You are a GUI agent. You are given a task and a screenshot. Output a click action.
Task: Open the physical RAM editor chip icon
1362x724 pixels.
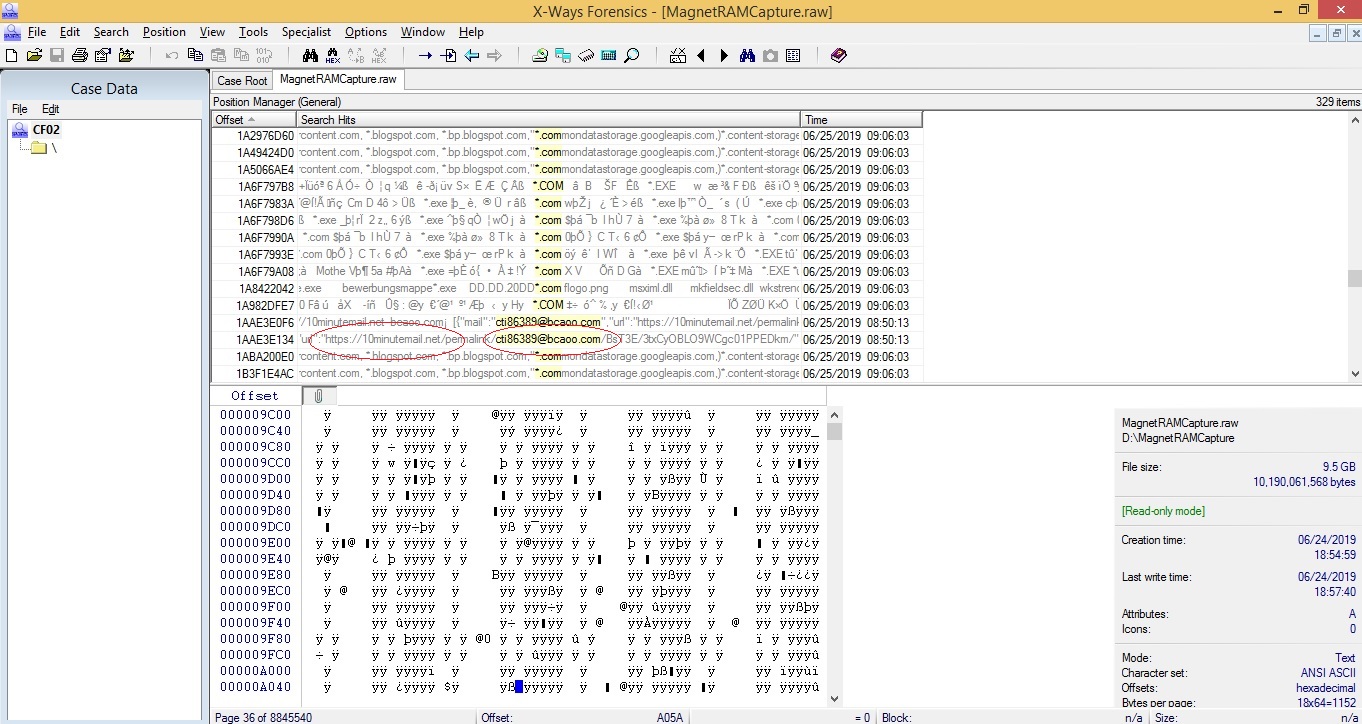(585, 55)
